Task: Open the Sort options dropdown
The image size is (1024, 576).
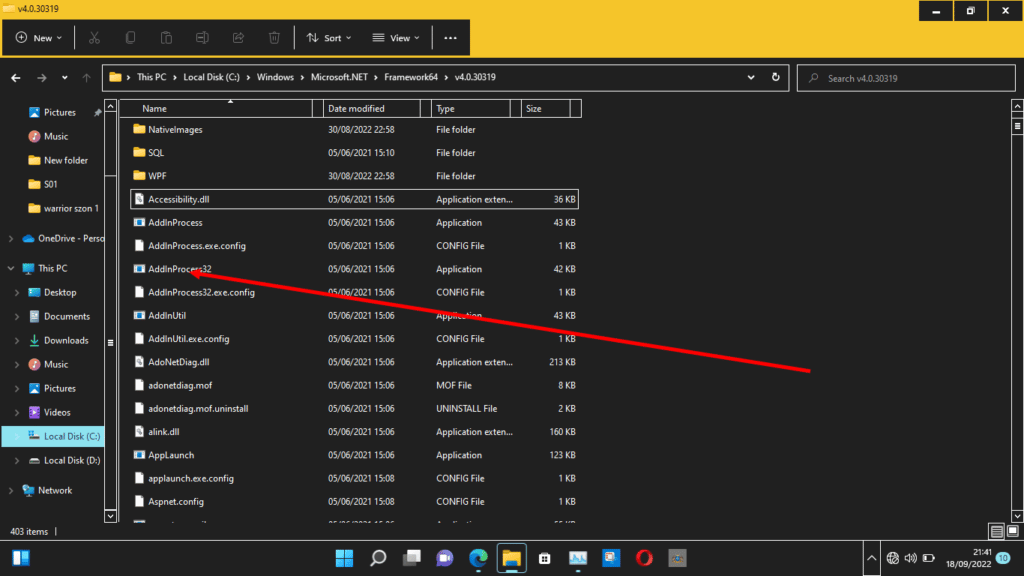Action: coord(329,38)
